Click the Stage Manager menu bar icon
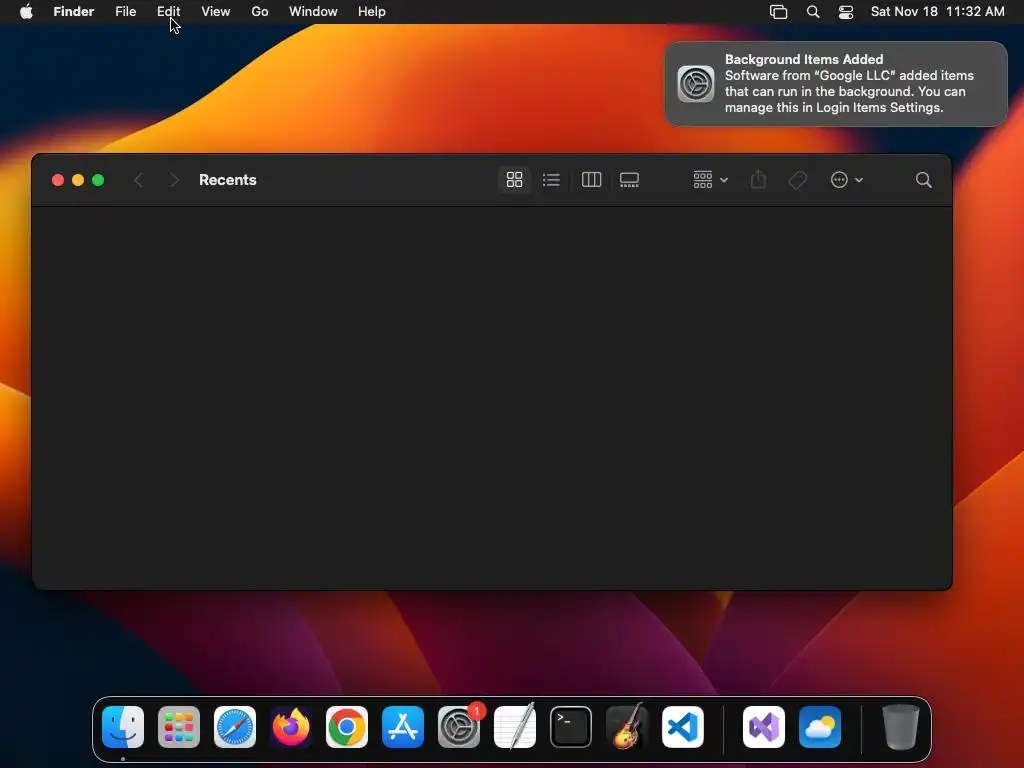The width and height of the screenshot is (1024, 768). pyautogui.click(x=778, y=11)
